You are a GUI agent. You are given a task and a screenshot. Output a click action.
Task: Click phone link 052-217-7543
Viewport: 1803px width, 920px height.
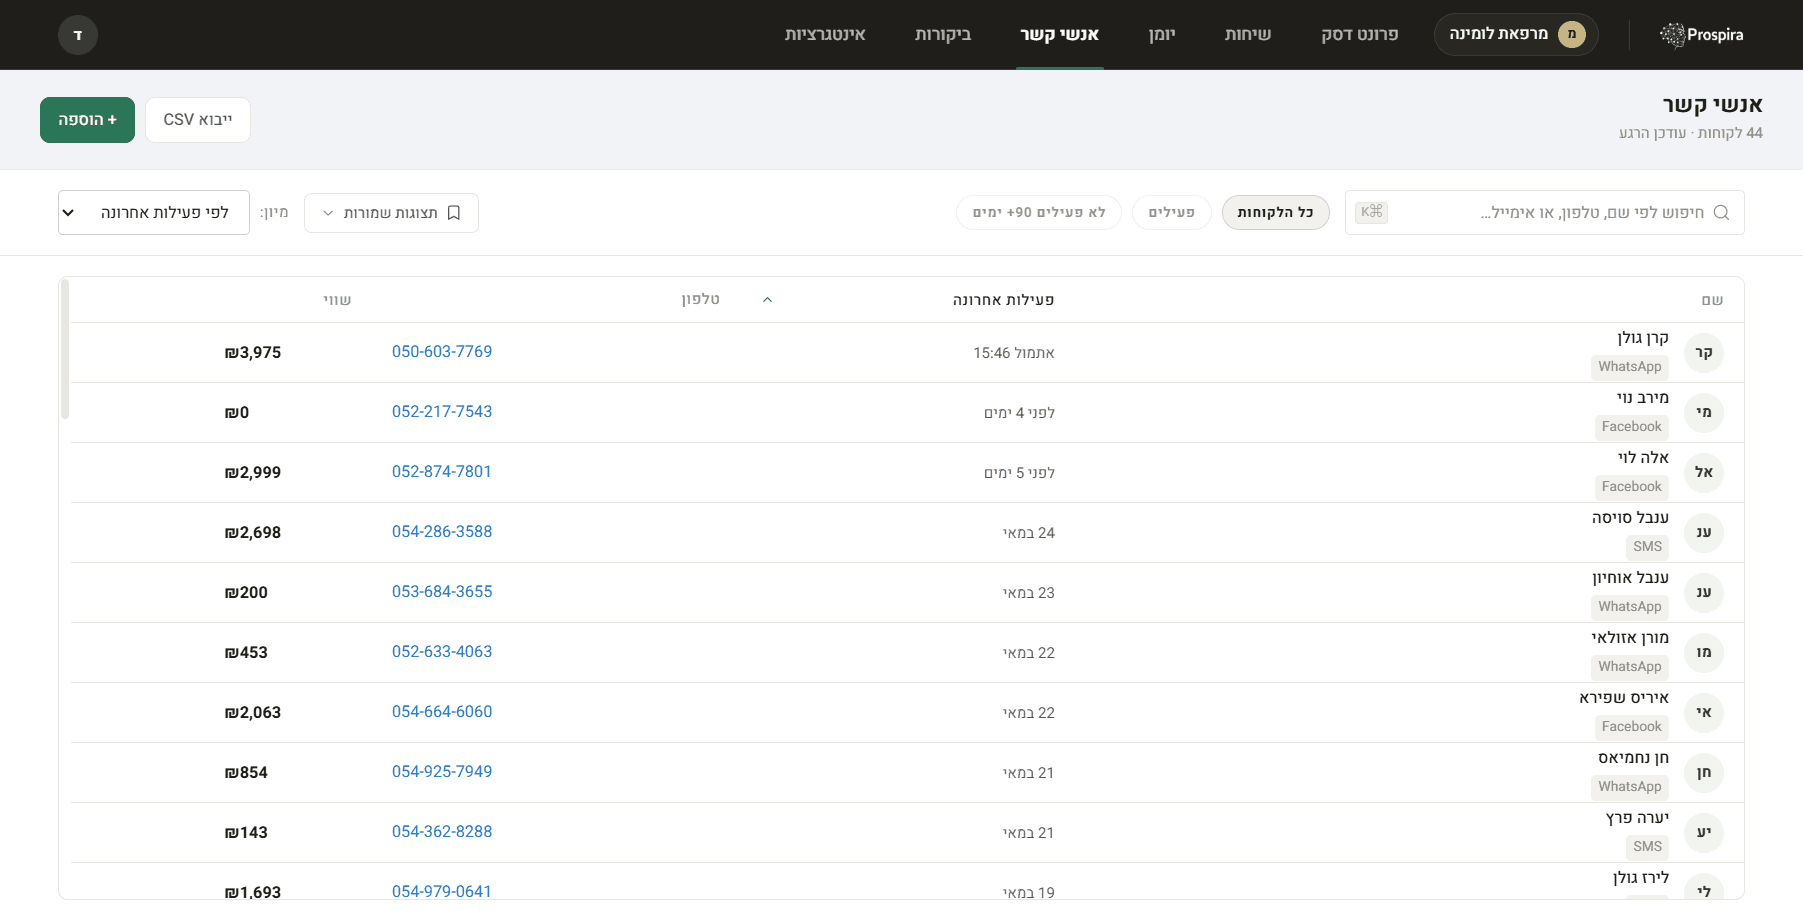coord(442,412)
